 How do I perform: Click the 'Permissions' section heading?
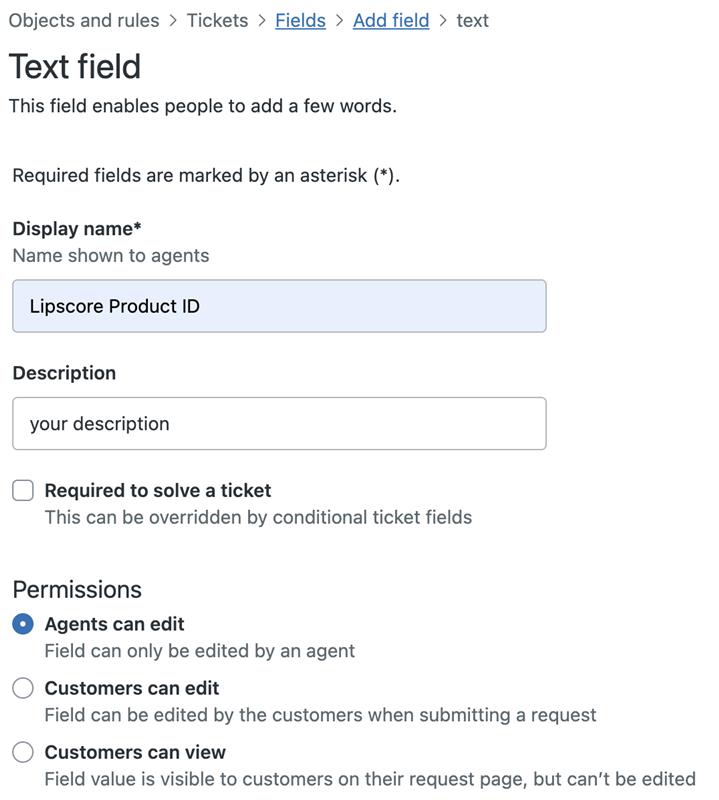[77, 589]
